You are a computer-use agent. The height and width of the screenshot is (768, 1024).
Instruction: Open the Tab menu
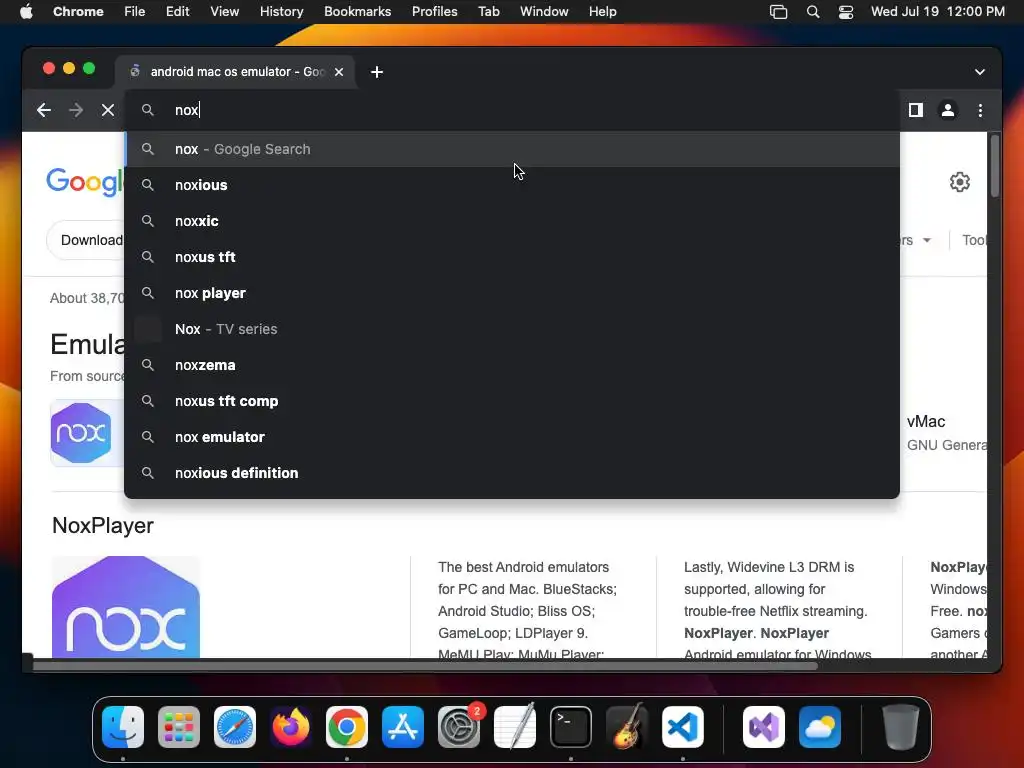(x=488, y=12)
